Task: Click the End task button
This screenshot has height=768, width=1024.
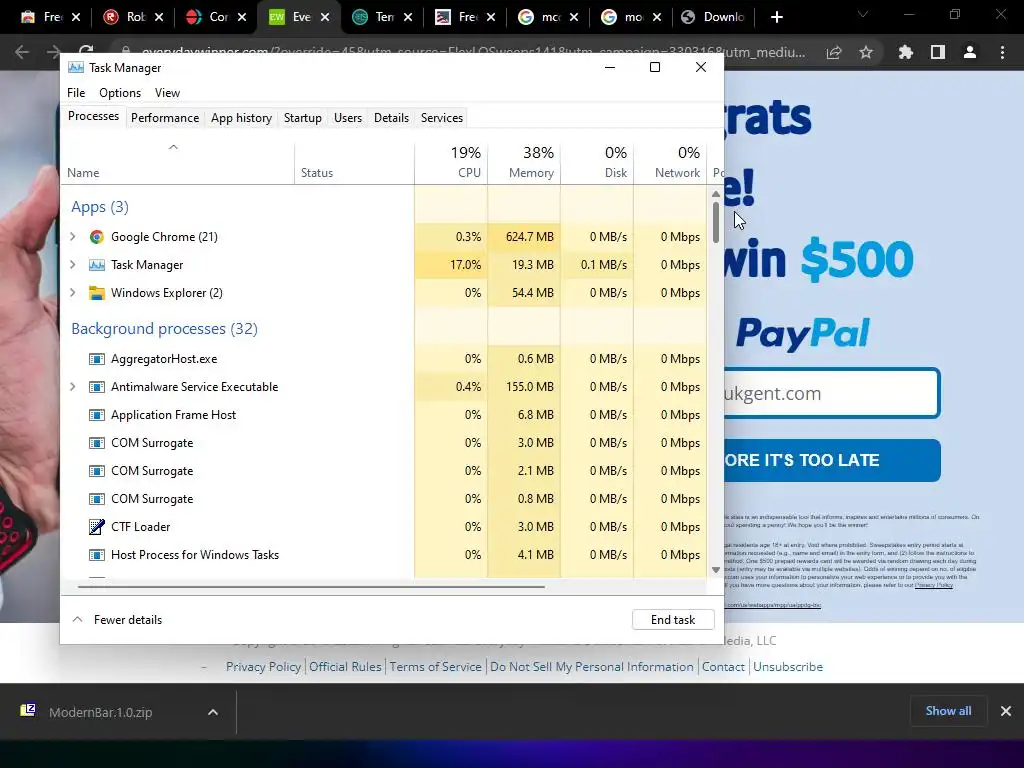Action: coord(673,620)
